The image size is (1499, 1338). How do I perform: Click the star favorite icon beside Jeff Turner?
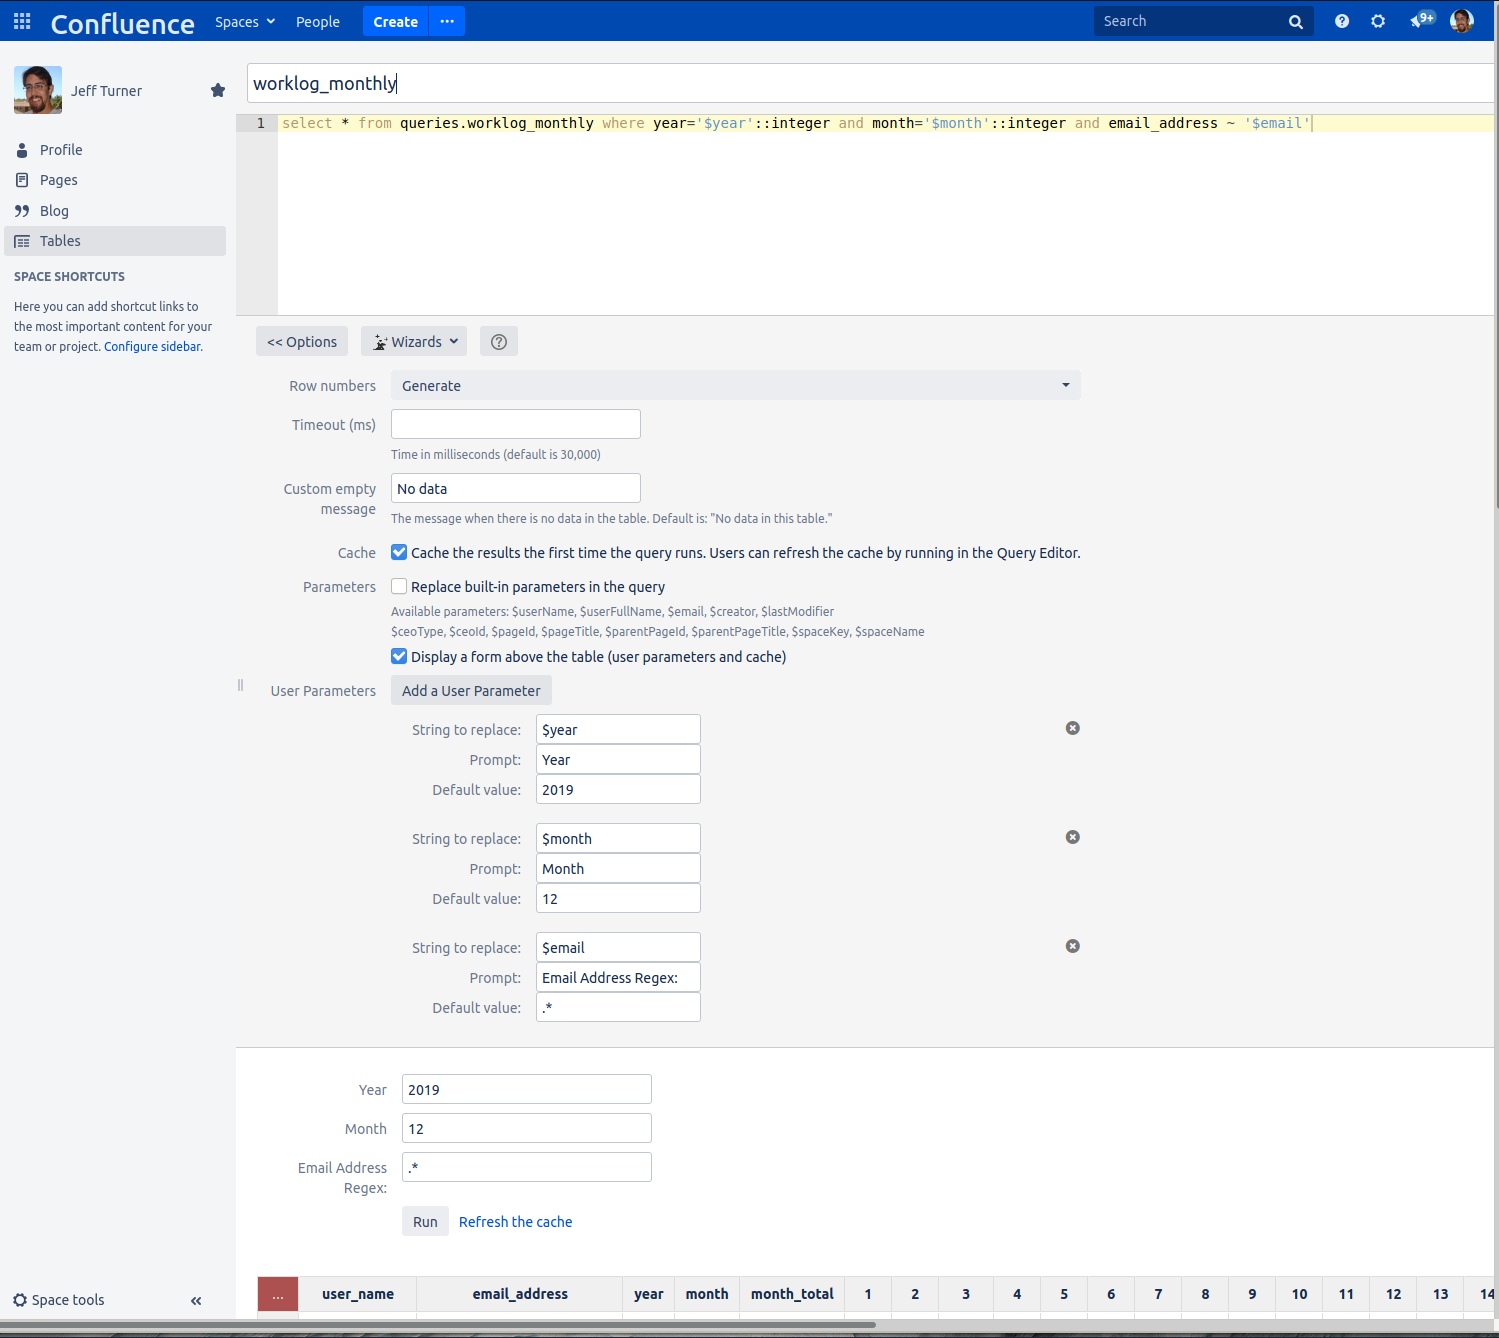point(218,91)
